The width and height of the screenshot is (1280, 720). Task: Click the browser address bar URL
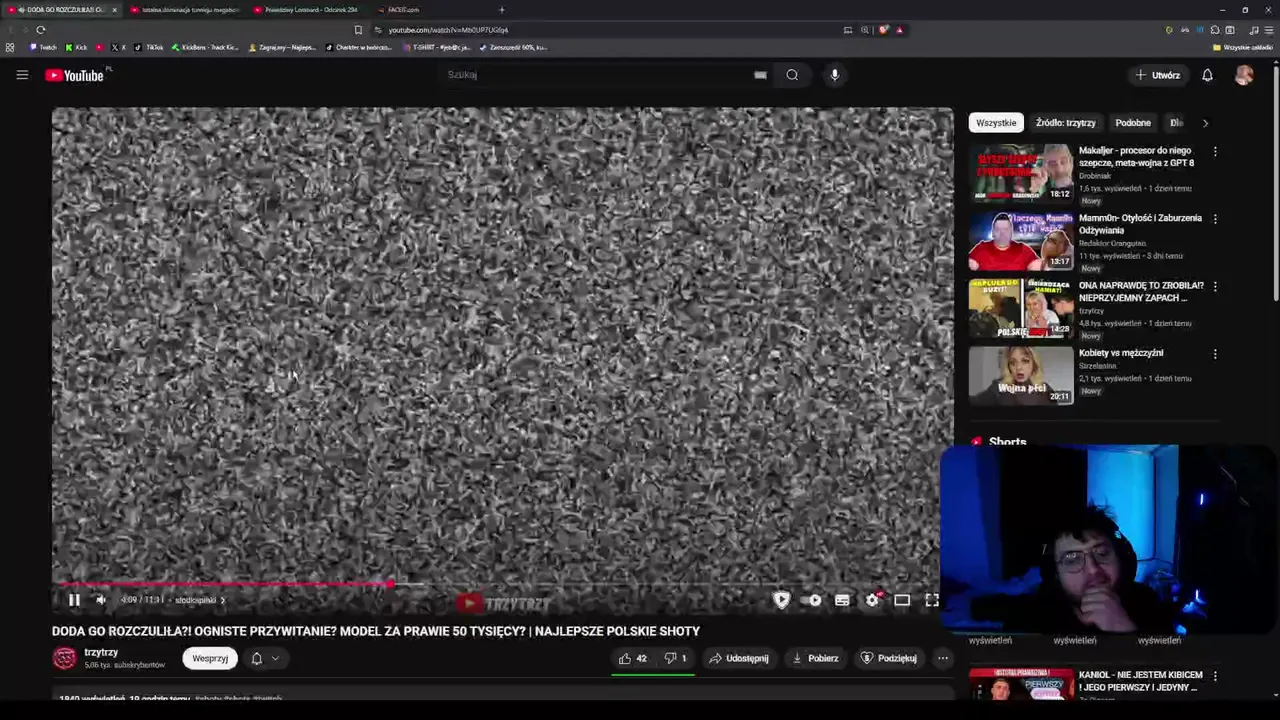[448, 30]
